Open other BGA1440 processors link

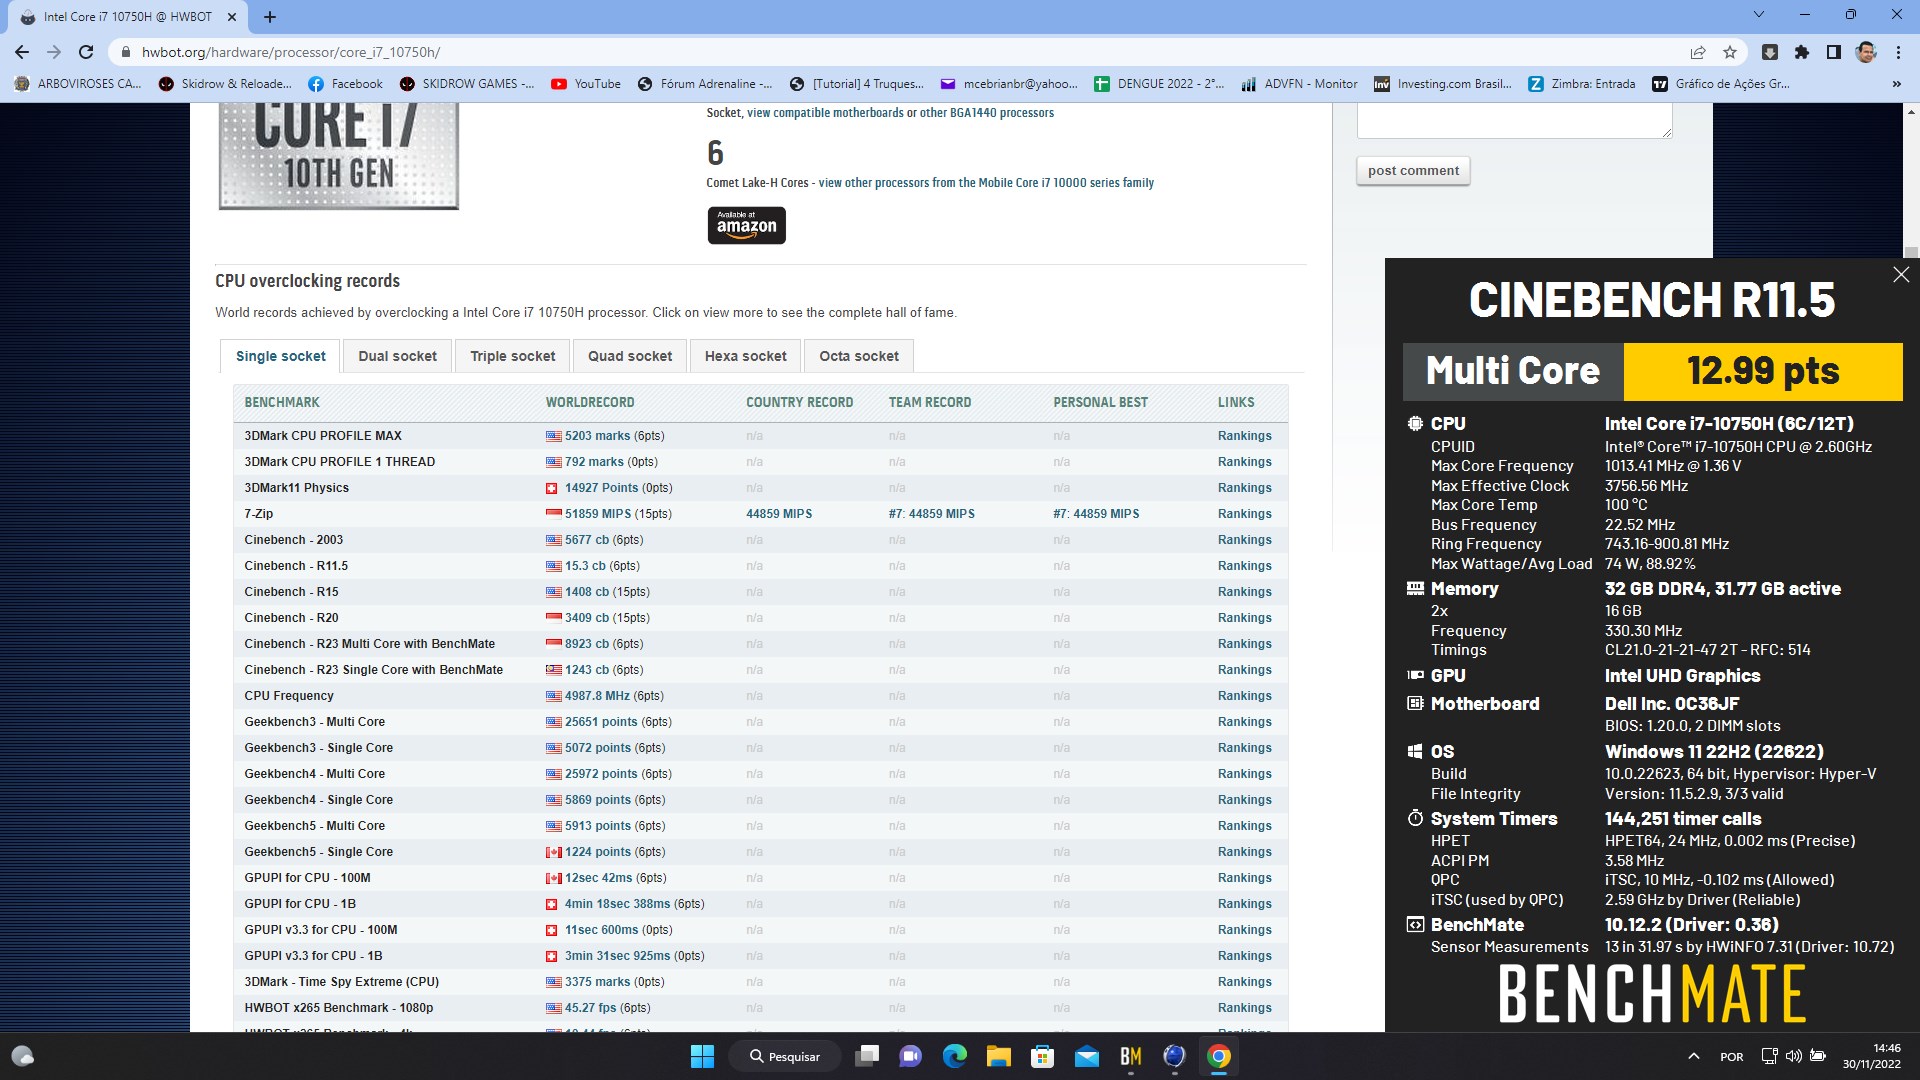point(987,113)
